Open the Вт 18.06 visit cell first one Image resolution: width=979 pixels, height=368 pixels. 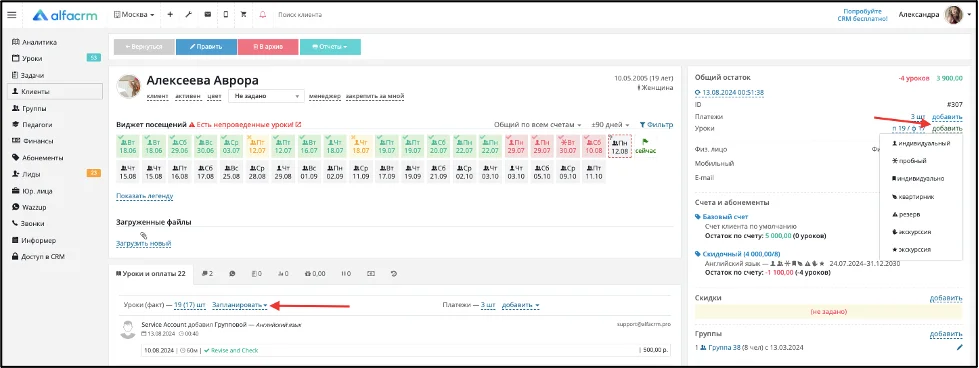click(128, 146)
